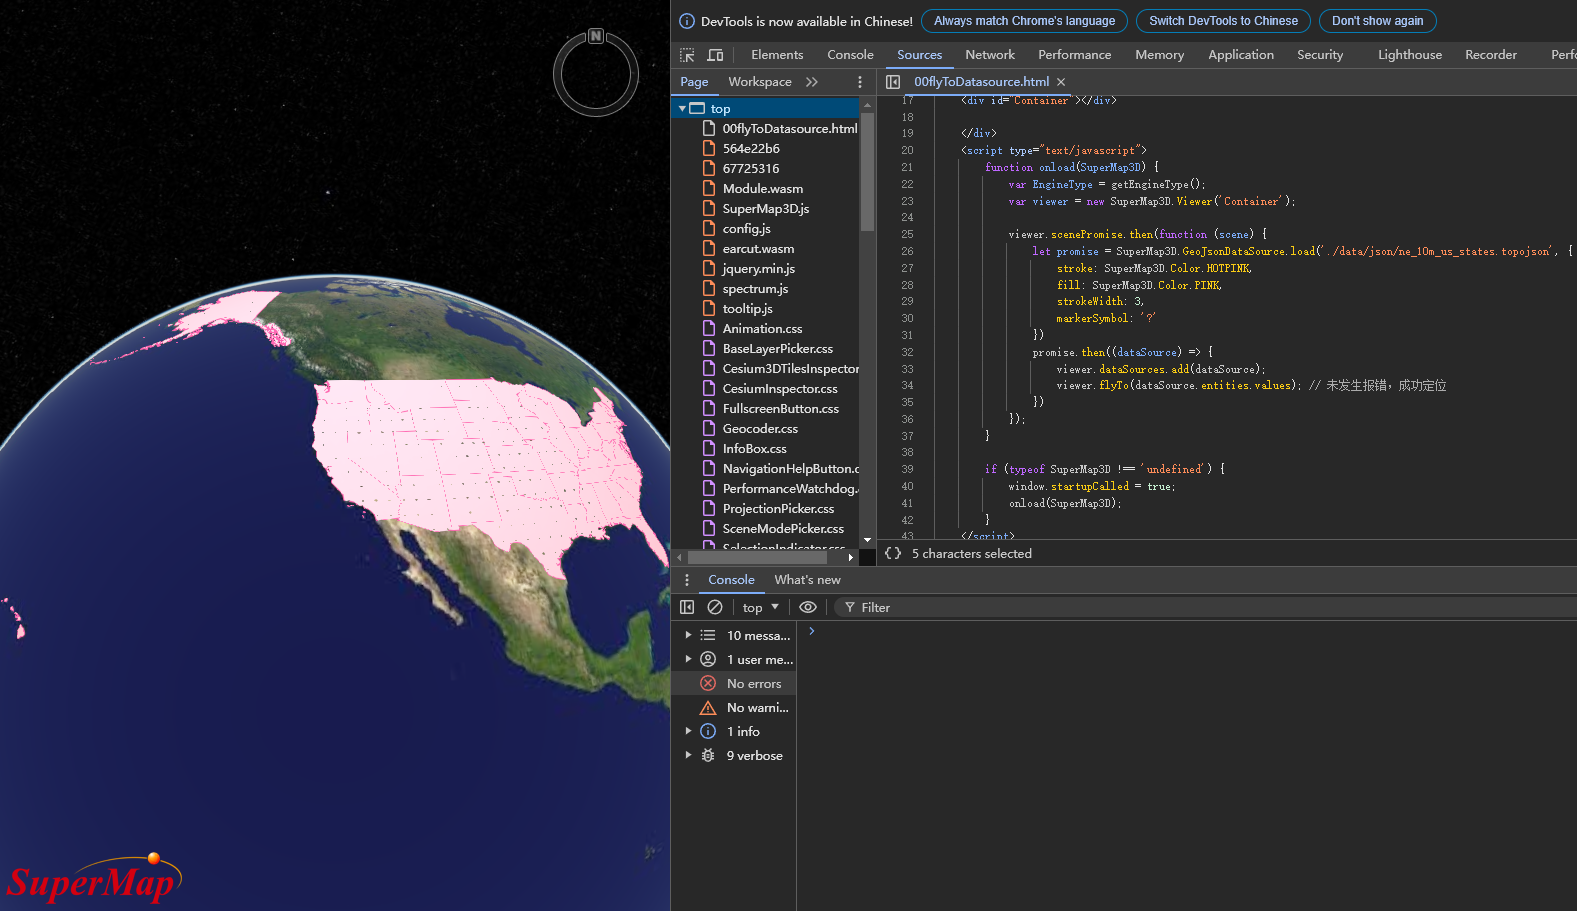Switch to the Workspace navigator tab
The height and width of the screenshot is (911, 1577).
(760, 82)
